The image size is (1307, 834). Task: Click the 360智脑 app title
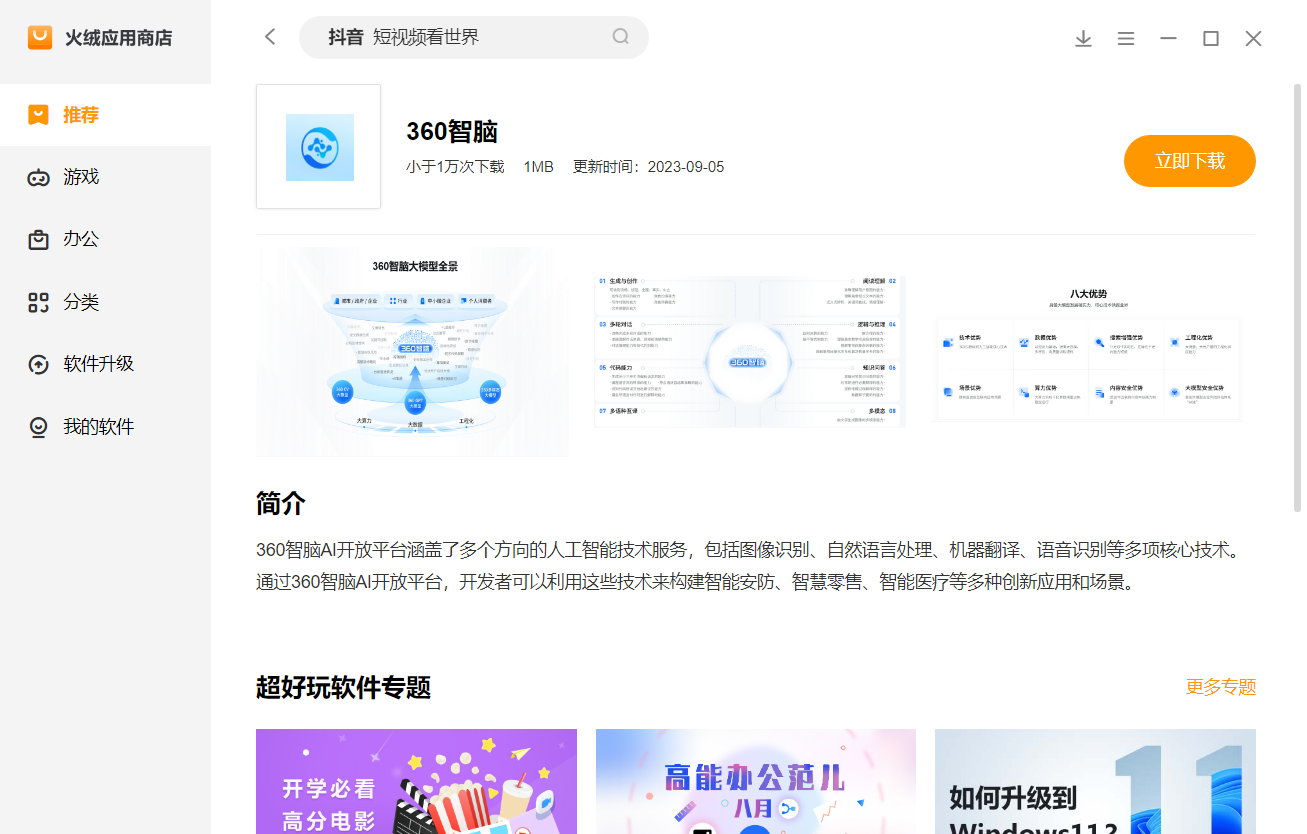point(452,132)
